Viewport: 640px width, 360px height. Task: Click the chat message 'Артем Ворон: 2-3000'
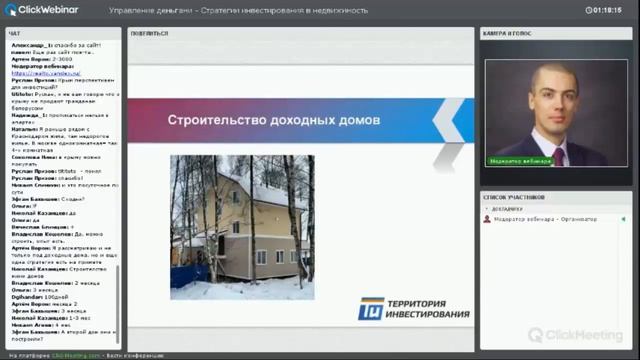click(x=42, y=59)
